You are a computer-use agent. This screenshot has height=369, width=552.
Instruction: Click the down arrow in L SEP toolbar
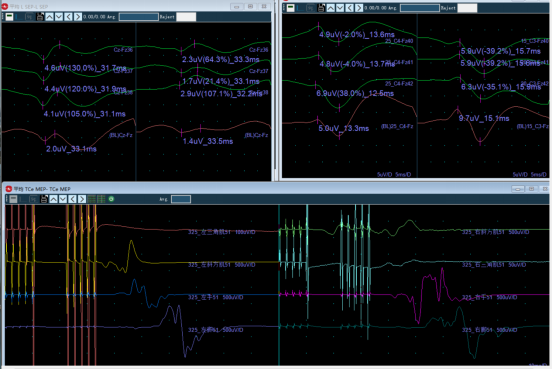coord(59,17)
